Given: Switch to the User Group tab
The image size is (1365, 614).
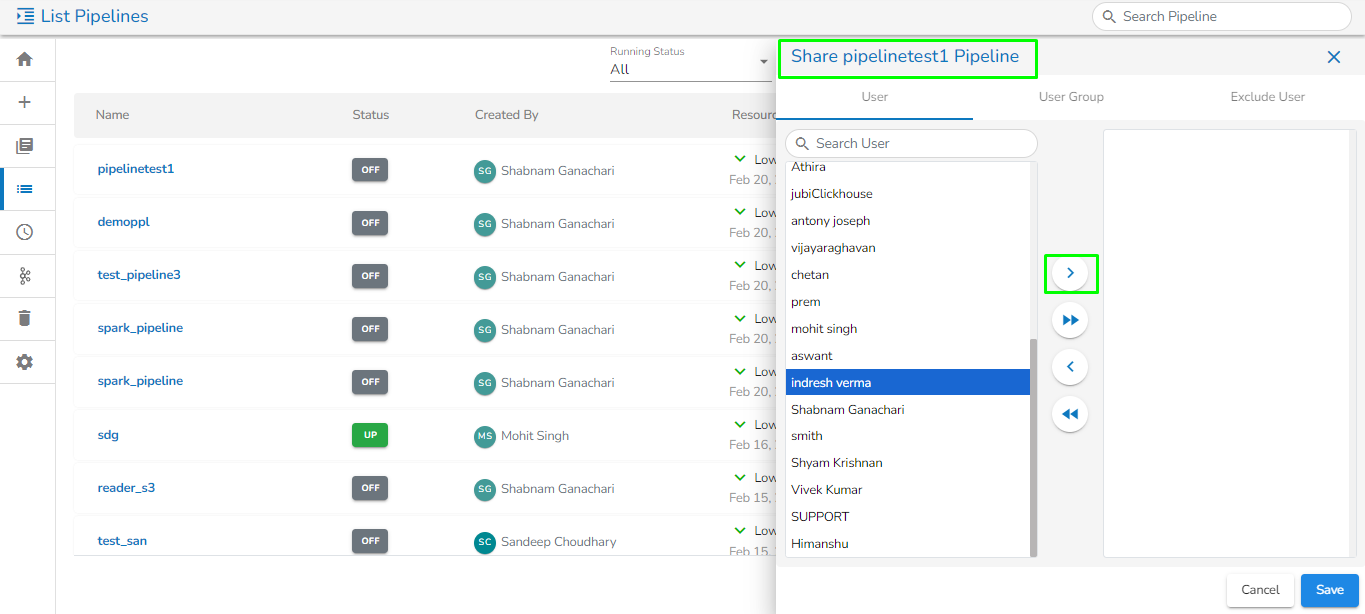Looking at the screenshot, I should coord(1071,97).
